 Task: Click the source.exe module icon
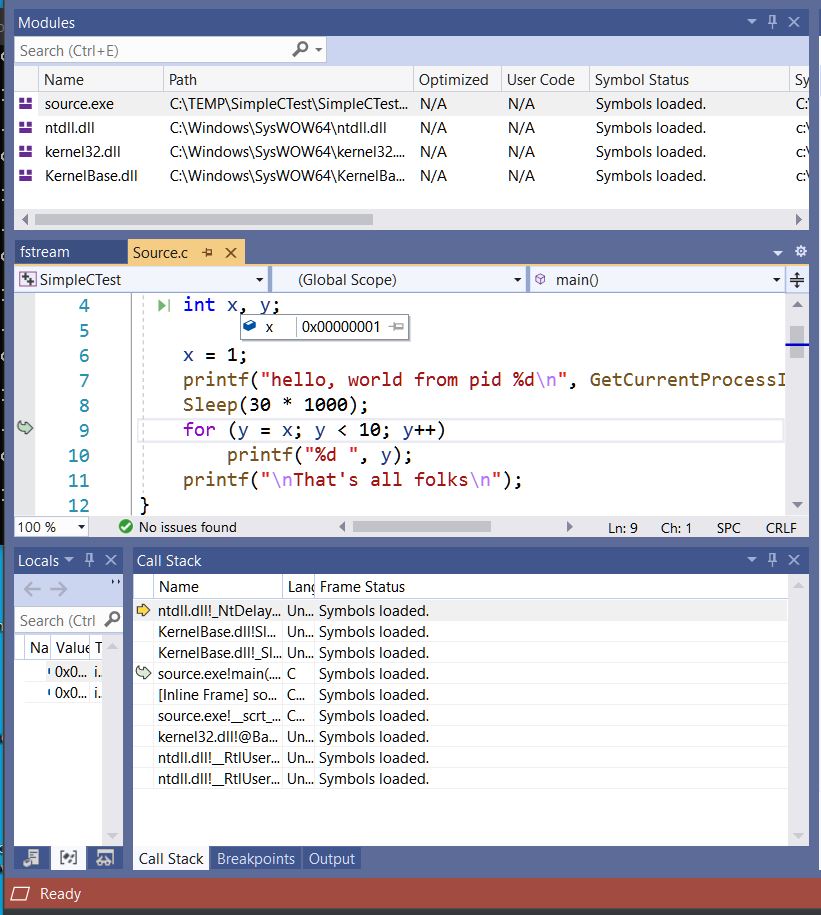(26, 103)
